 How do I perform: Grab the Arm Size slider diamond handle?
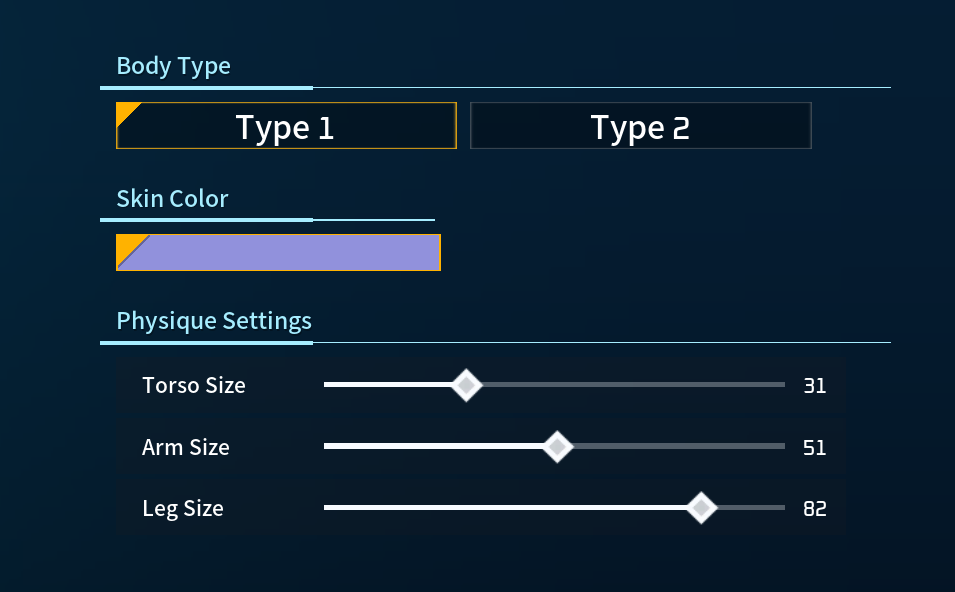click(x=557, y=447)
